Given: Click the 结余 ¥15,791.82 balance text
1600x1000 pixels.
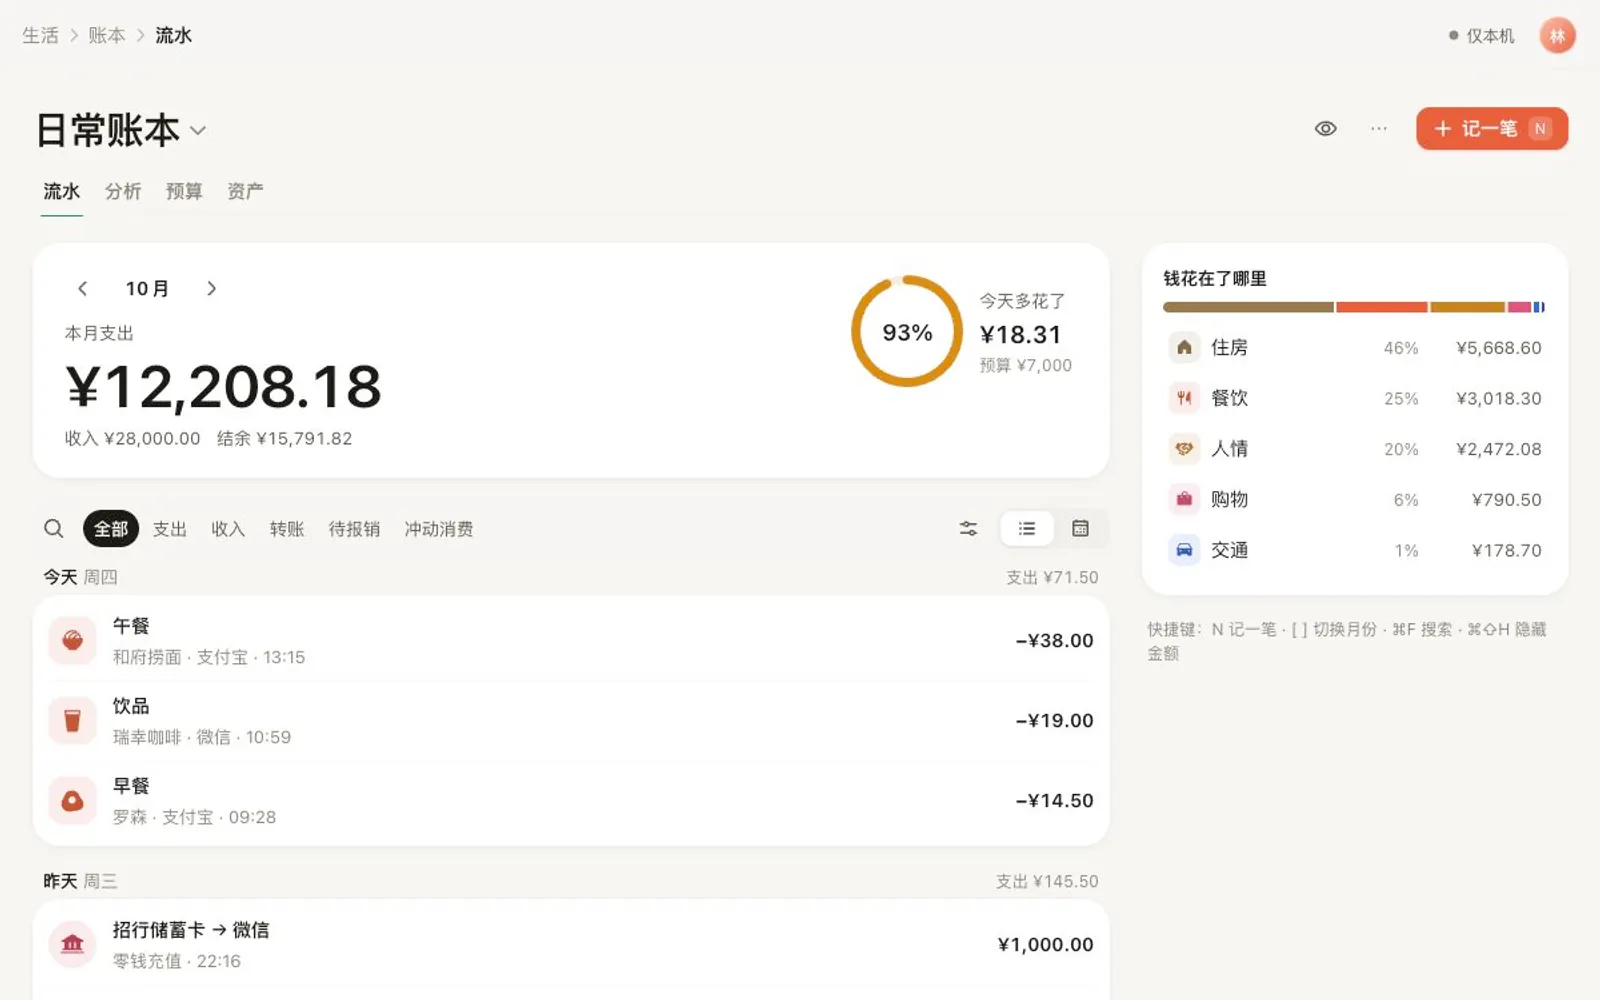Looking at the screenshot, I should tap(285, 438).
